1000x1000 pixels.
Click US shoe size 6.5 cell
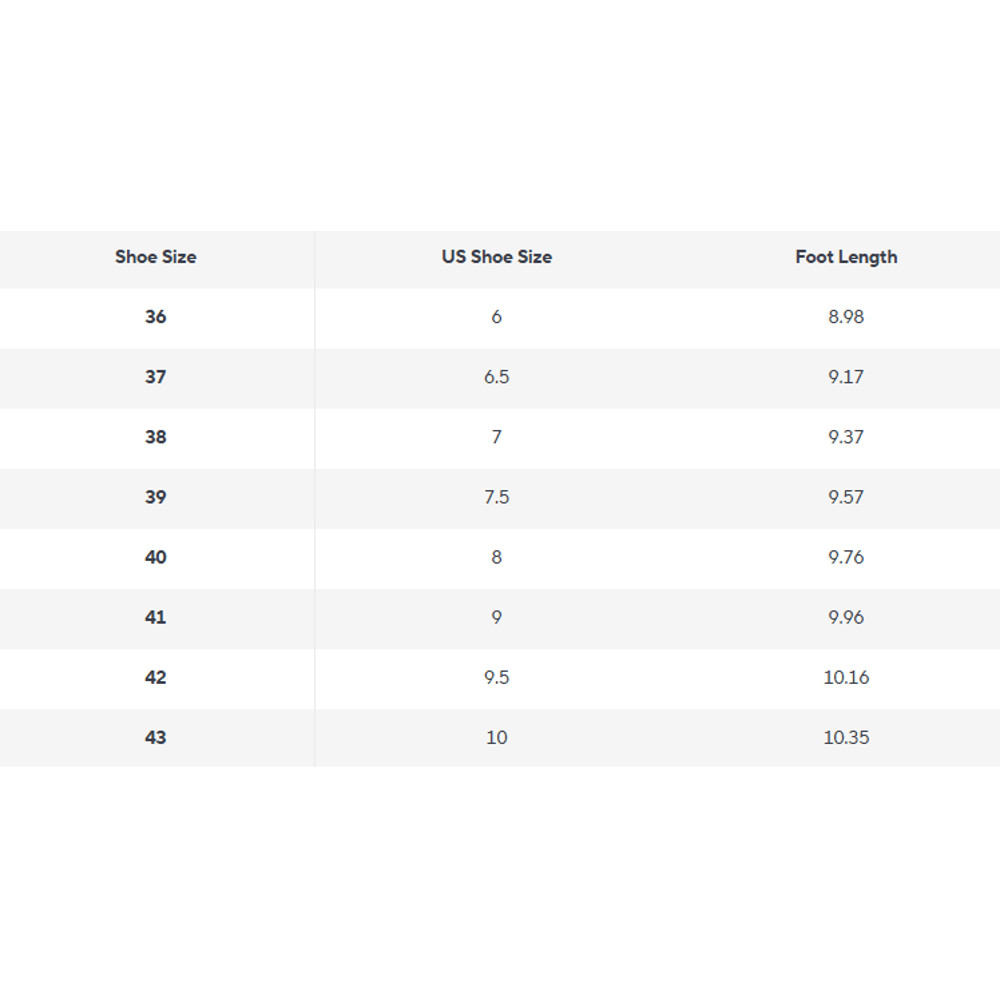click(497, 377)
